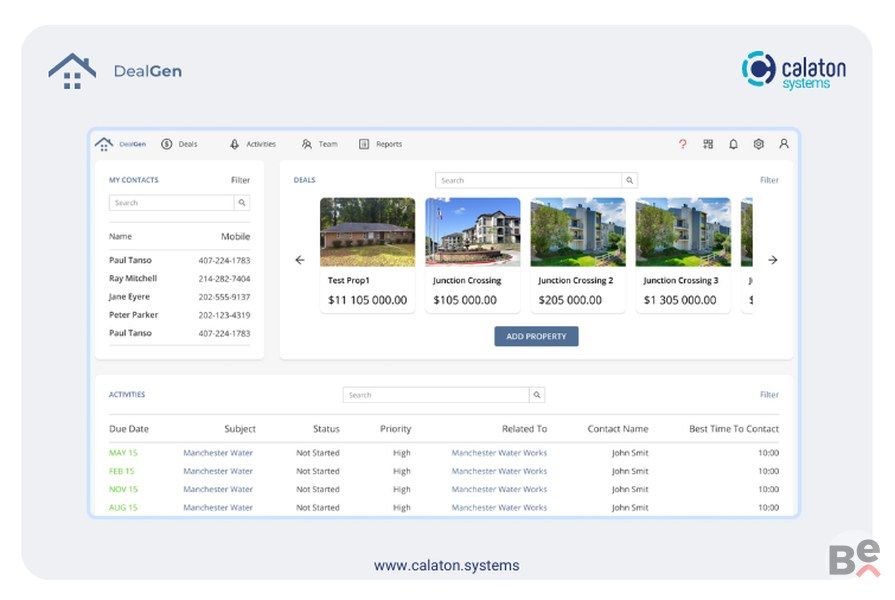Focus the Deals search field
The image size is (895, 600).
tap(528, 180)
